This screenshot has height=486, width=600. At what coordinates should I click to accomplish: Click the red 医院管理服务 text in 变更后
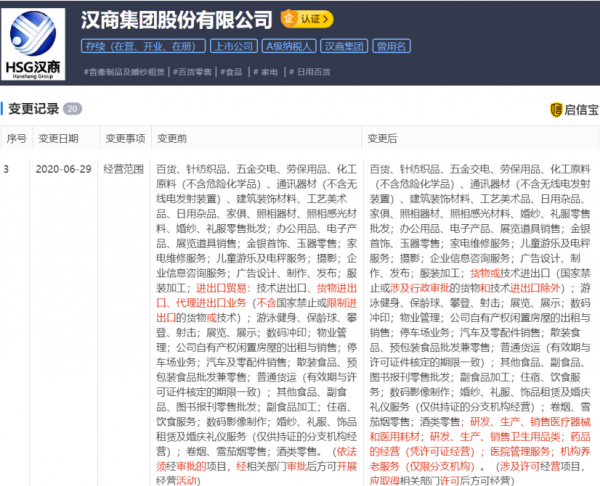coord(520,452)
